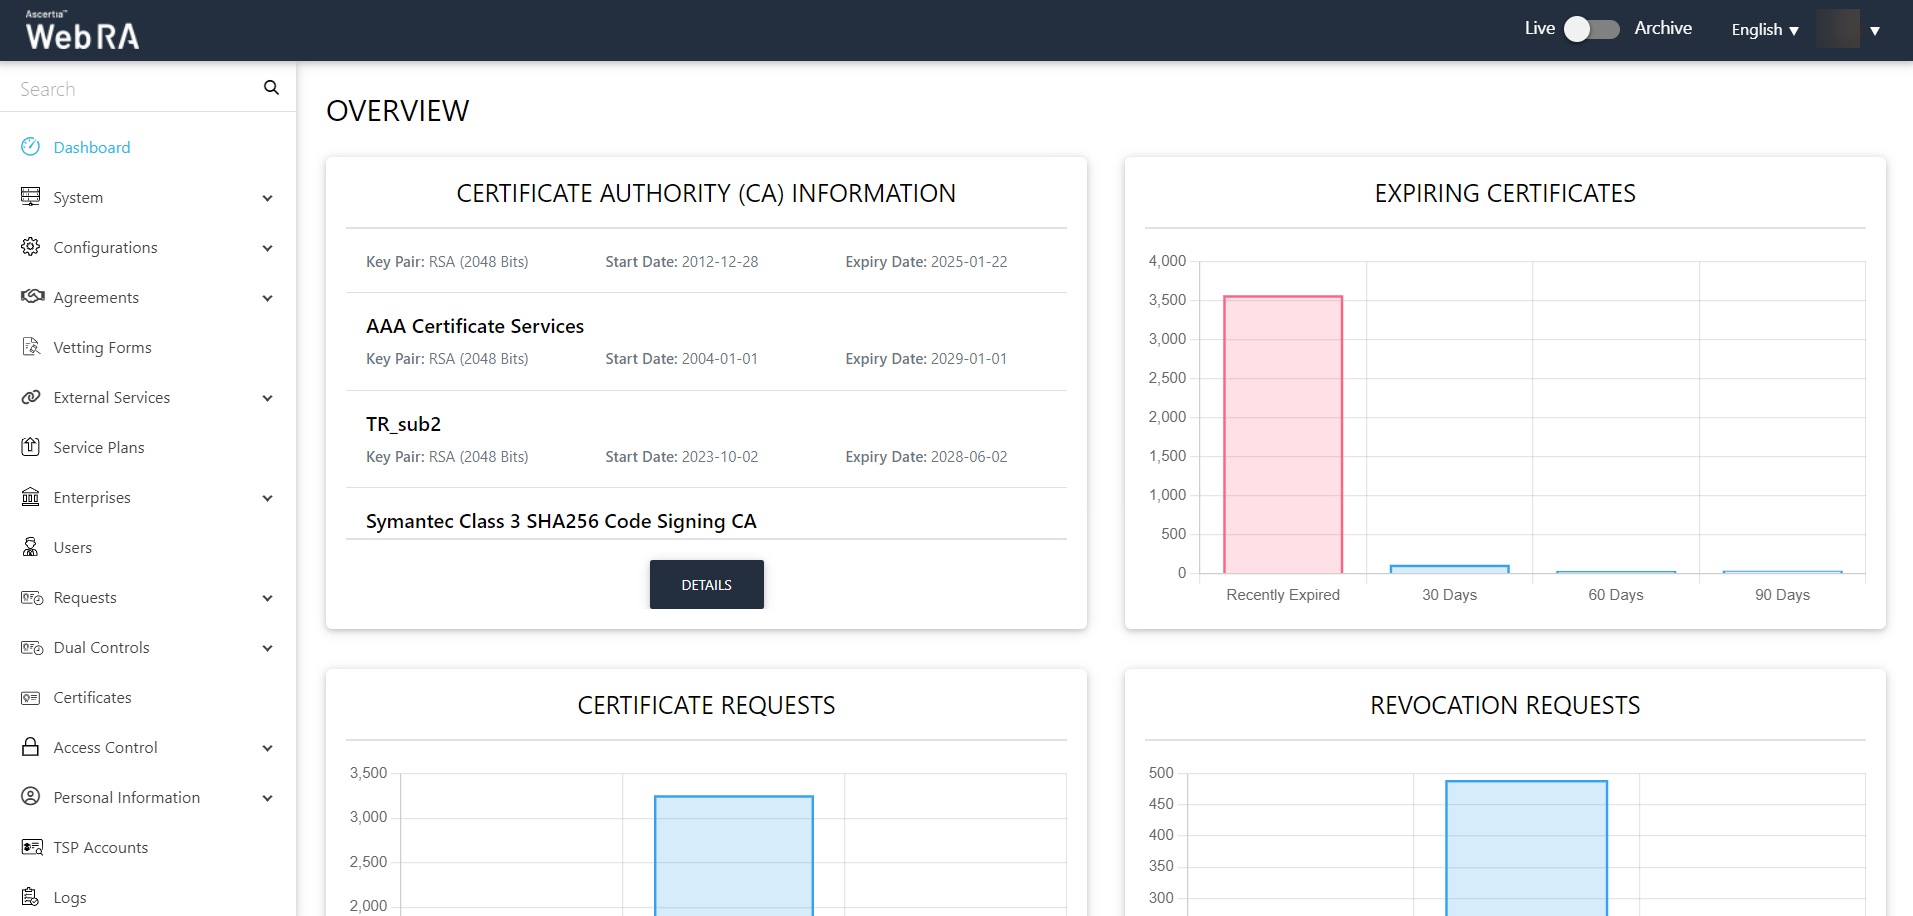1913x916 pixels.
Task: Open Certificates in the sidebar
Action: pos(92,697)
